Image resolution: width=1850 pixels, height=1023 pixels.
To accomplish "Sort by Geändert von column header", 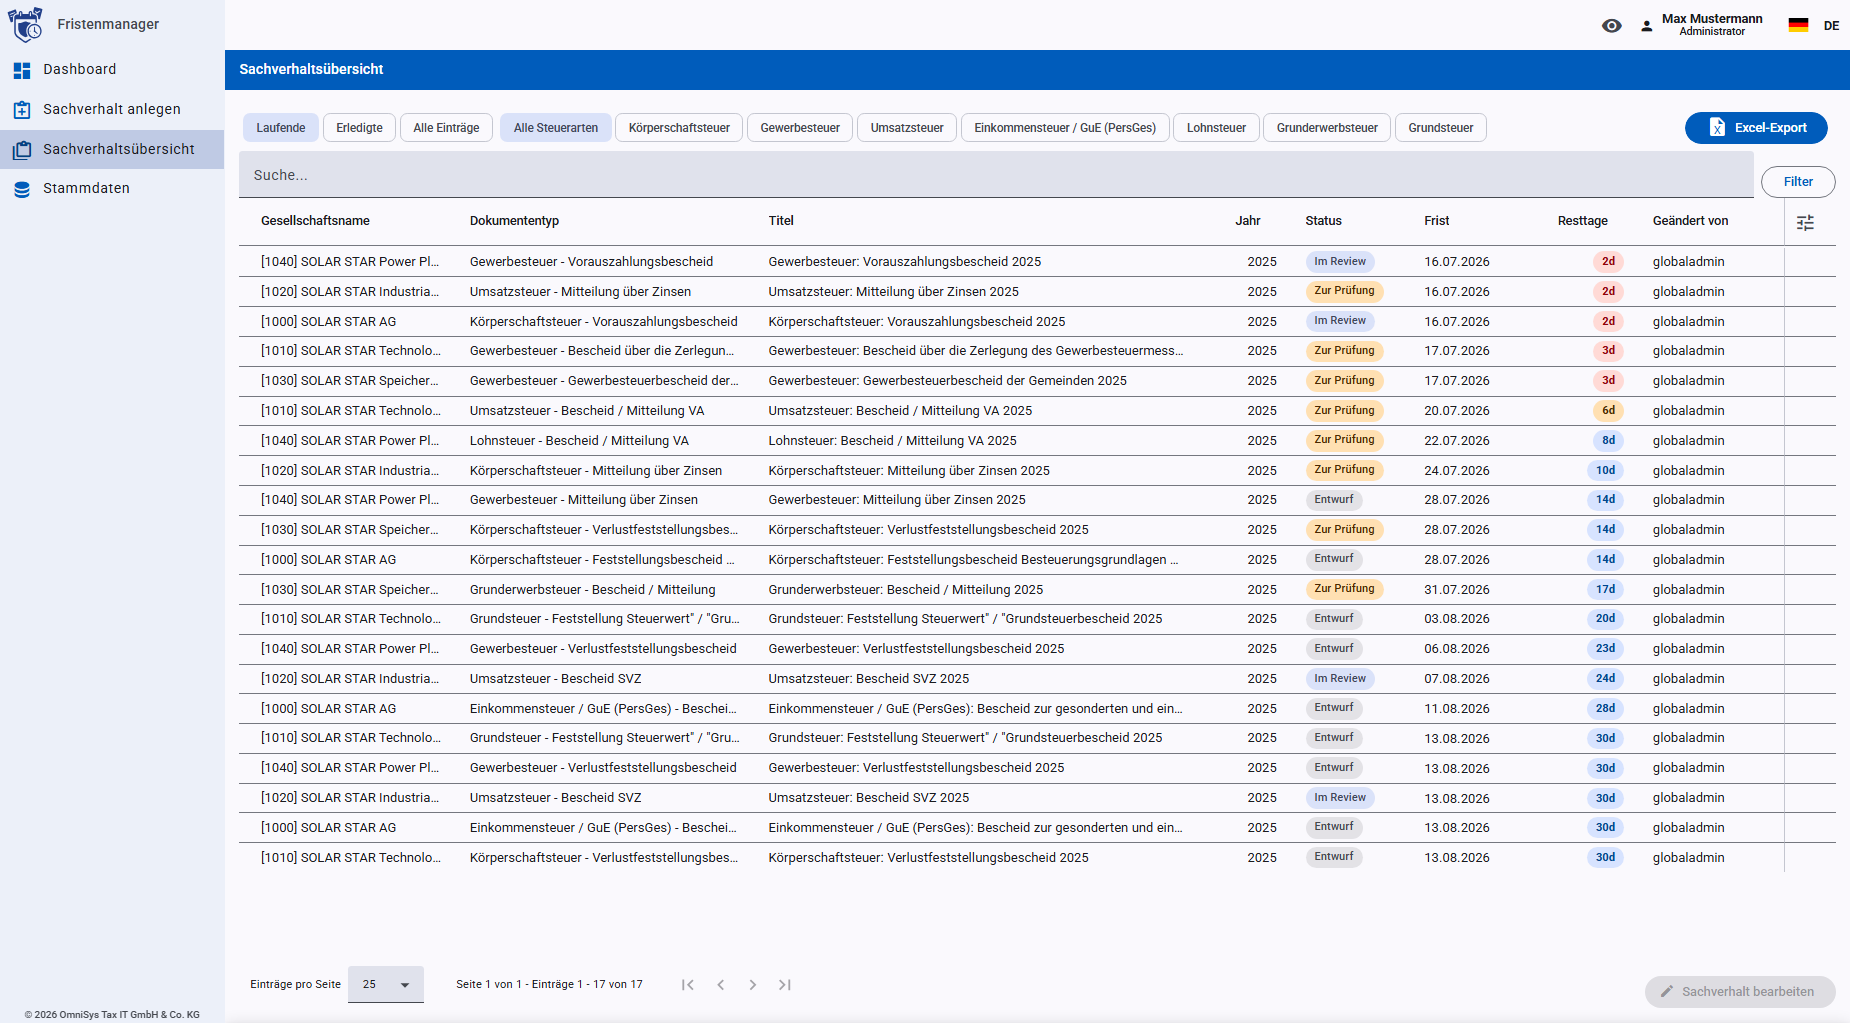I will (1690, 221).
